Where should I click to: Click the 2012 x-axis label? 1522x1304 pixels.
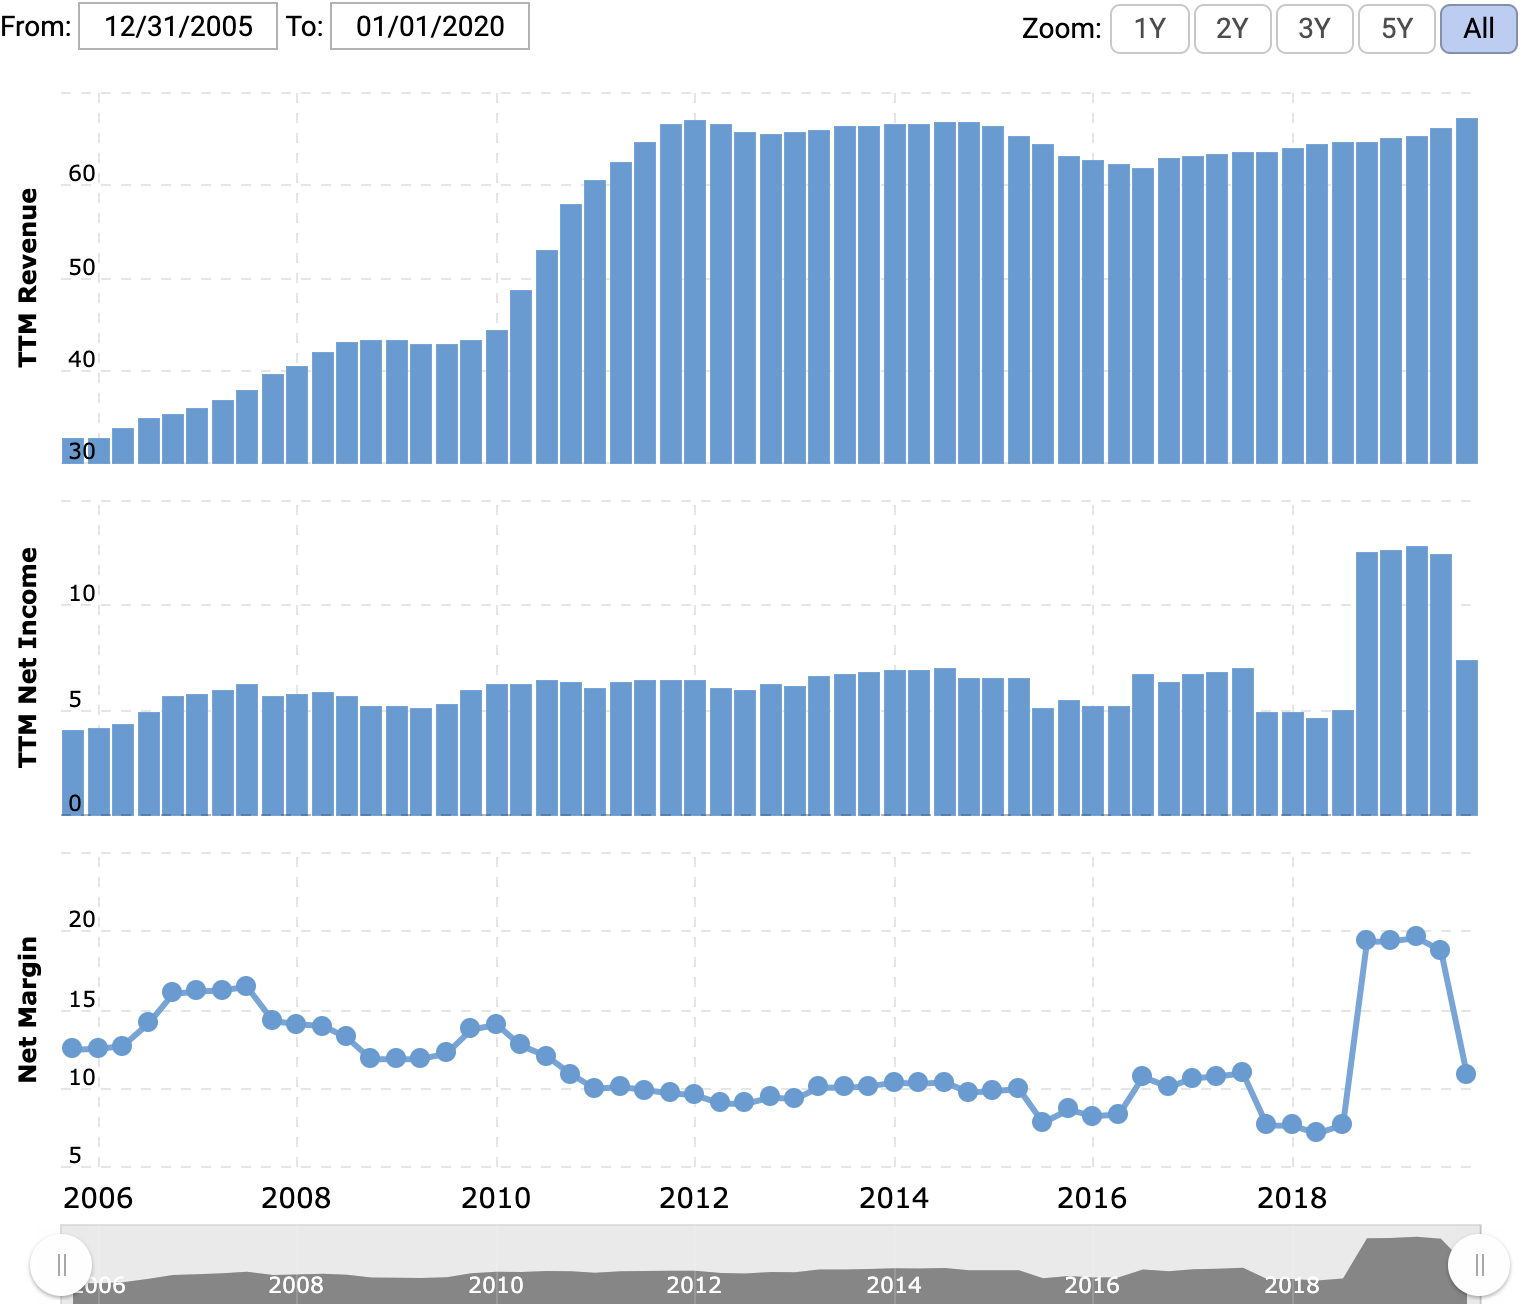(x=694, y=1198)
